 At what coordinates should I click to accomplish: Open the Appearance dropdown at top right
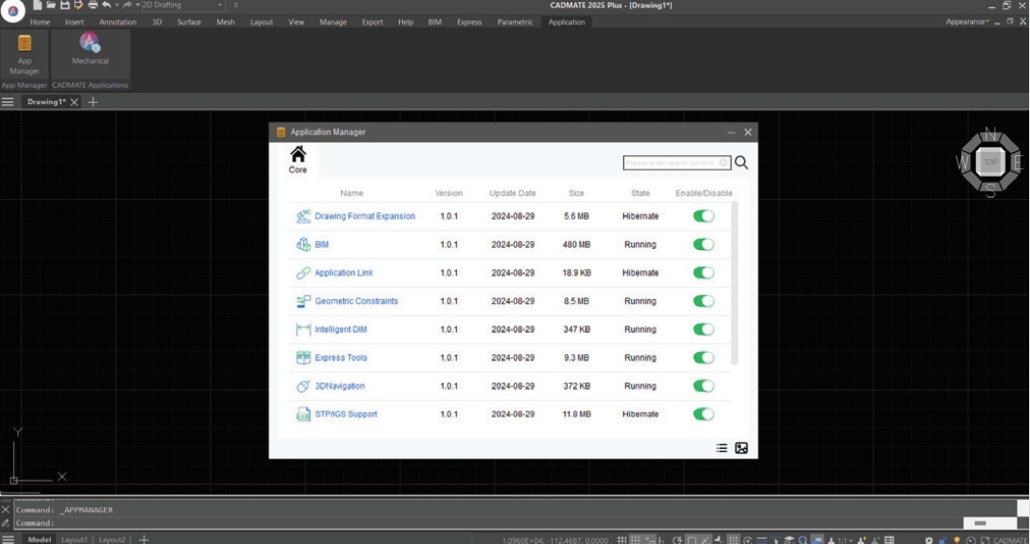tap(967, 22)
